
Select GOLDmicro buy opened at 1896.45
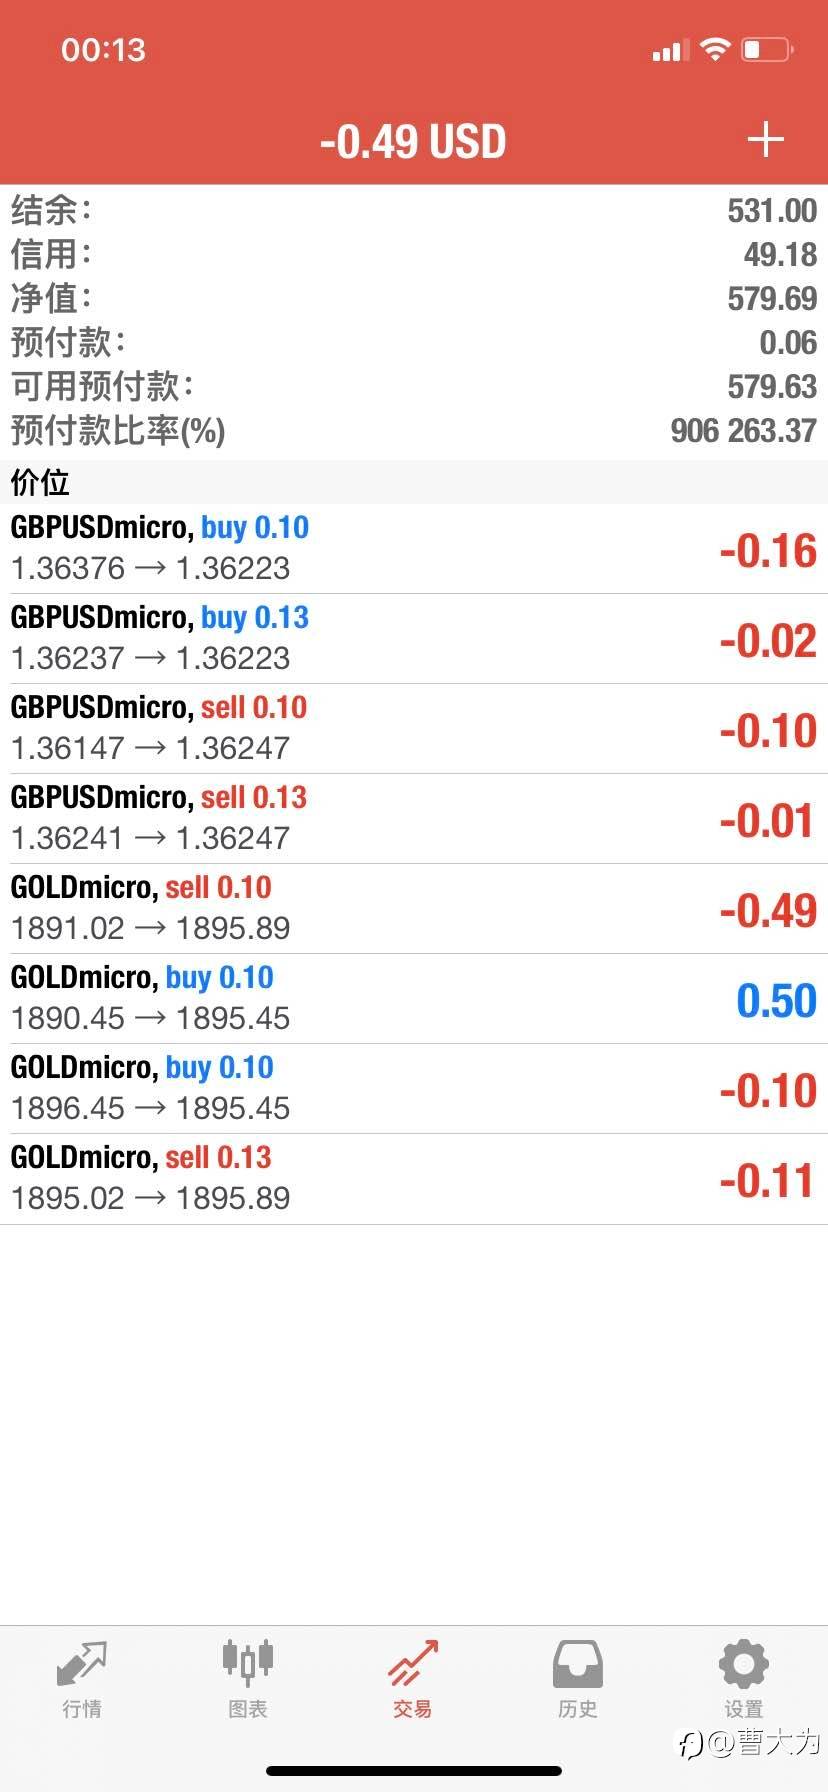point(414,1088)
